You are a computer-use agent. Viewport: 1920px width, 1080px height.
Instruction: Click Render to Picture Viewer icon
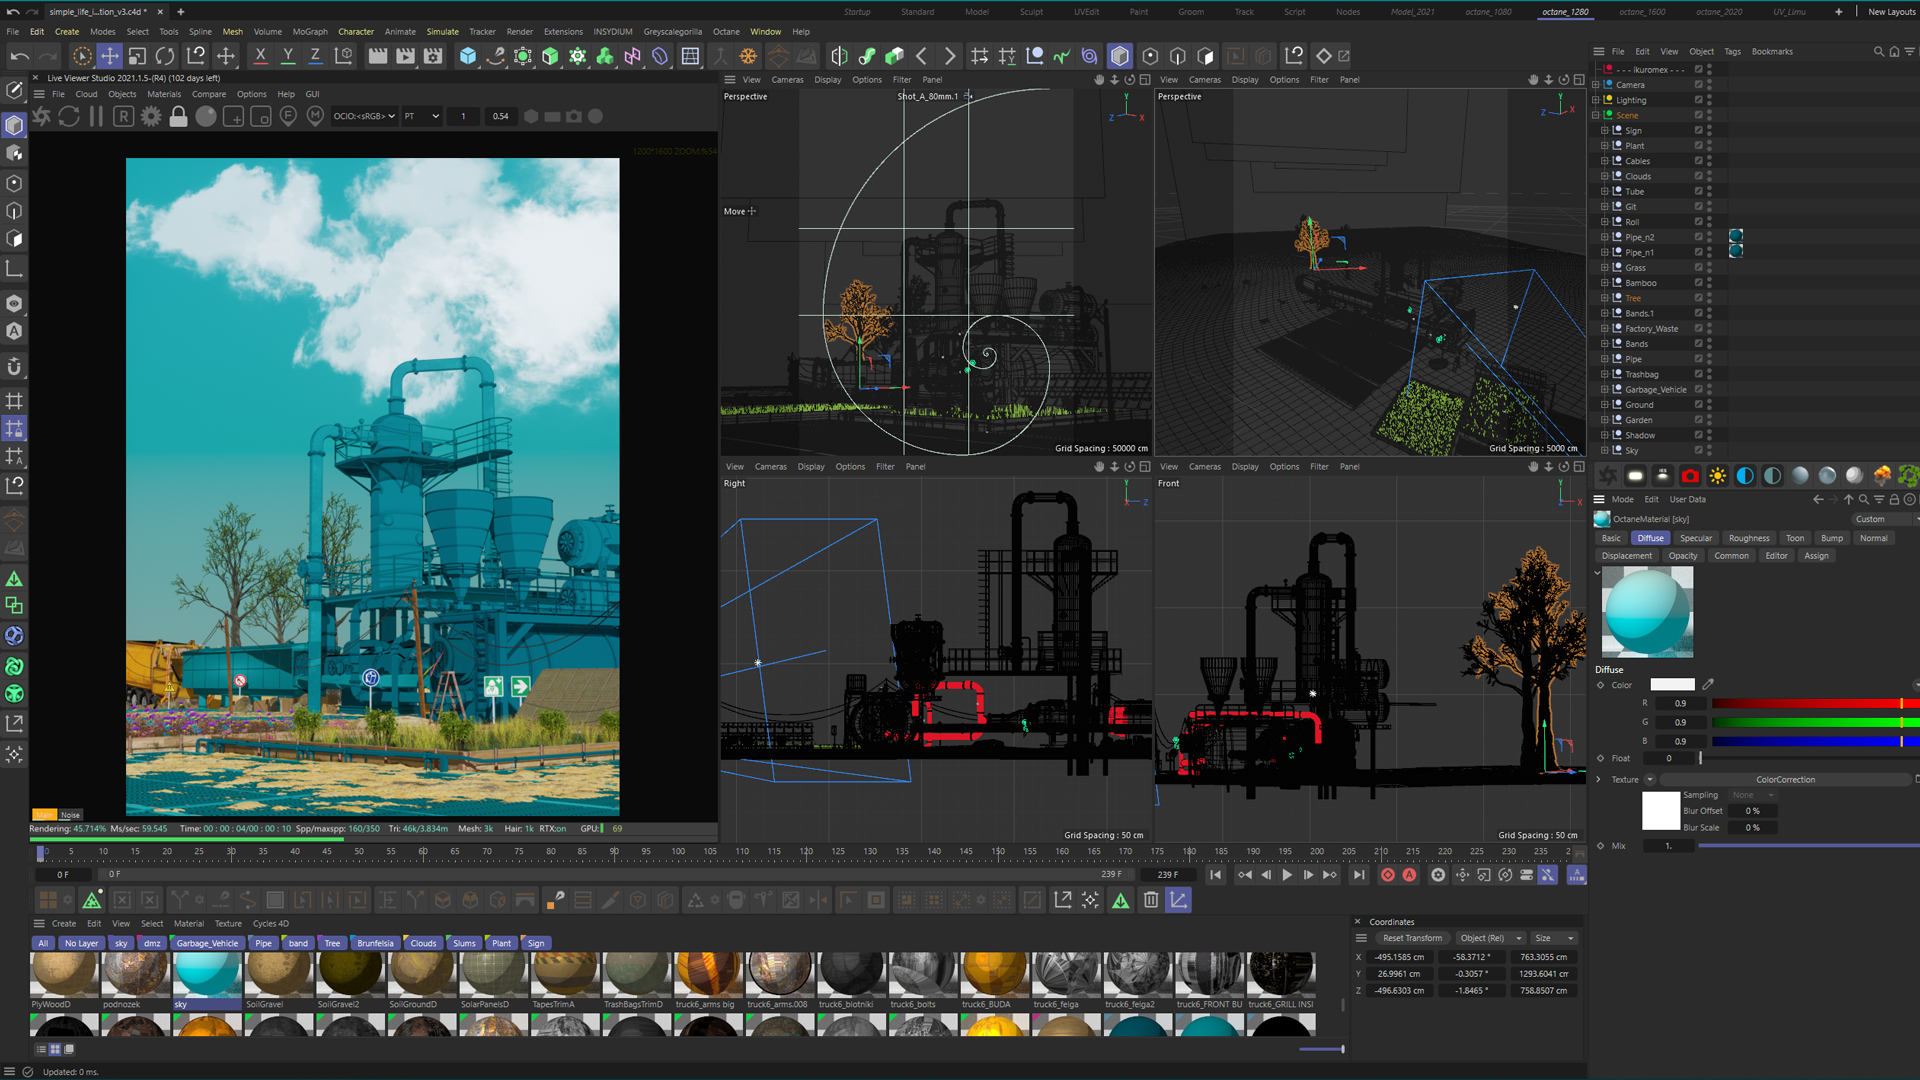[405, 56]
